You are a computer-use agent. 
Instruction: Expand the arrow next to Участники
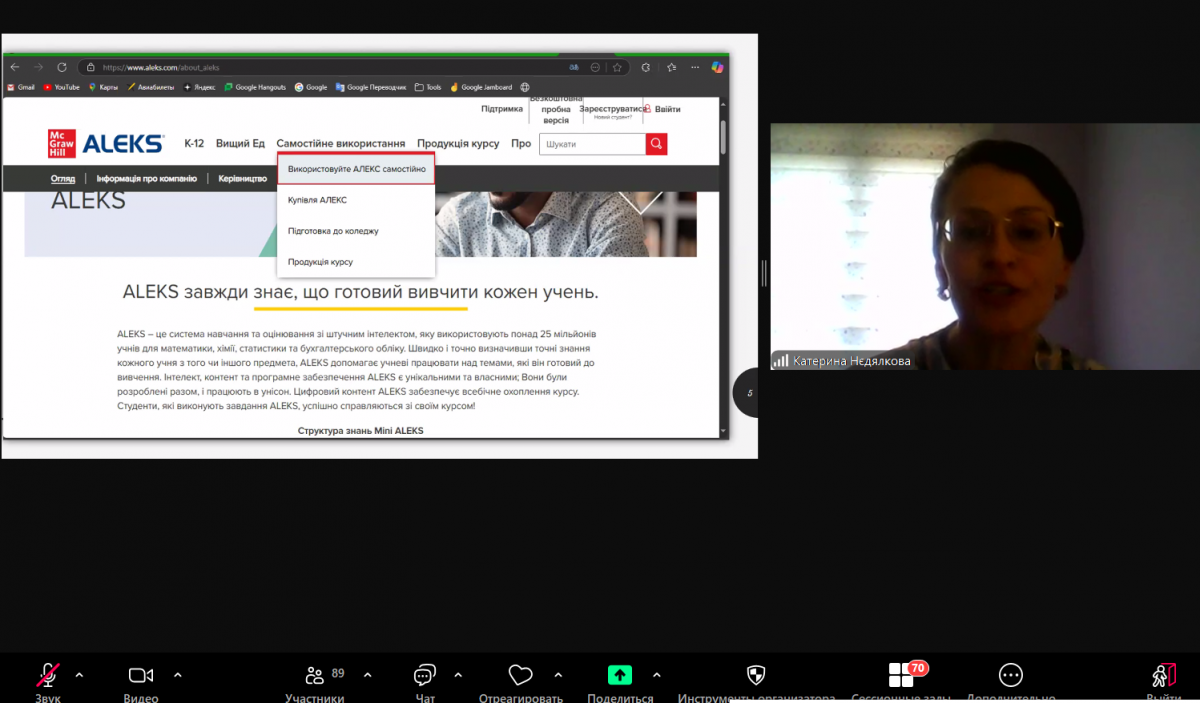tap(367, 674)
